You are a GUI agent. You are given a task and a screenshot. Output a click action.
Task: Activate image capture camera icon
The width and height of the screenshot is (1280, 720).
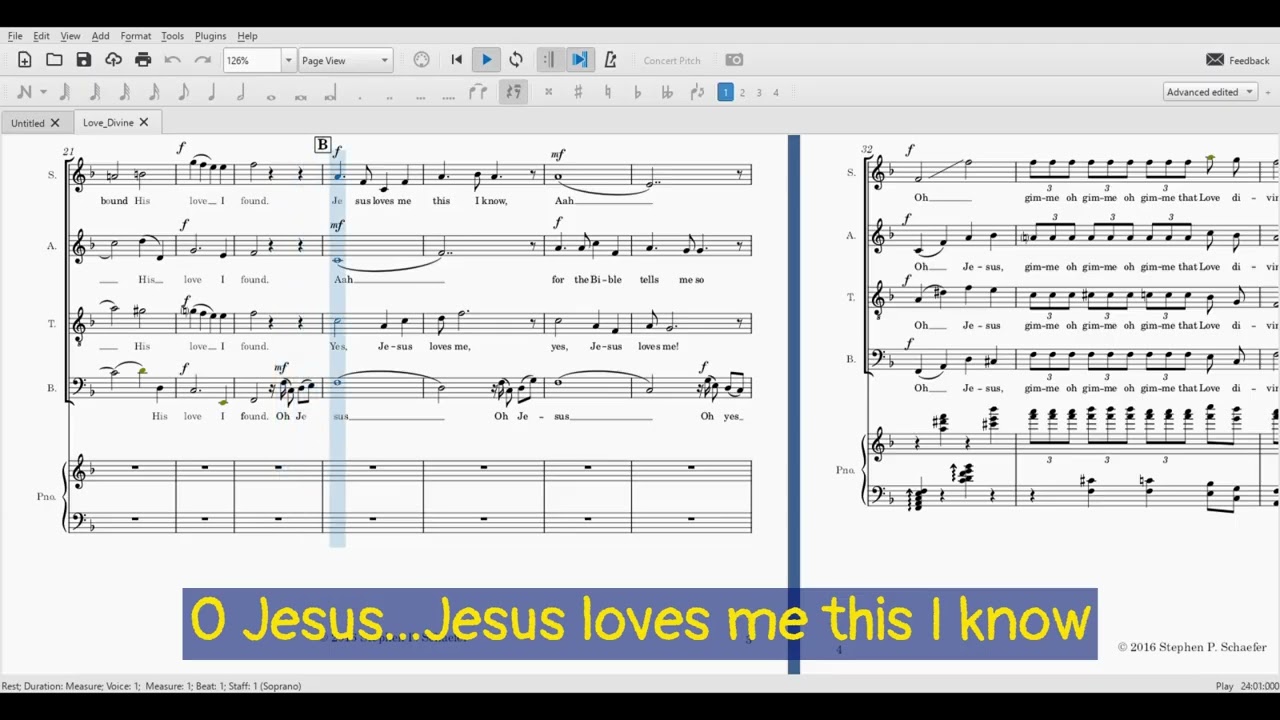(x=734, y=60)
